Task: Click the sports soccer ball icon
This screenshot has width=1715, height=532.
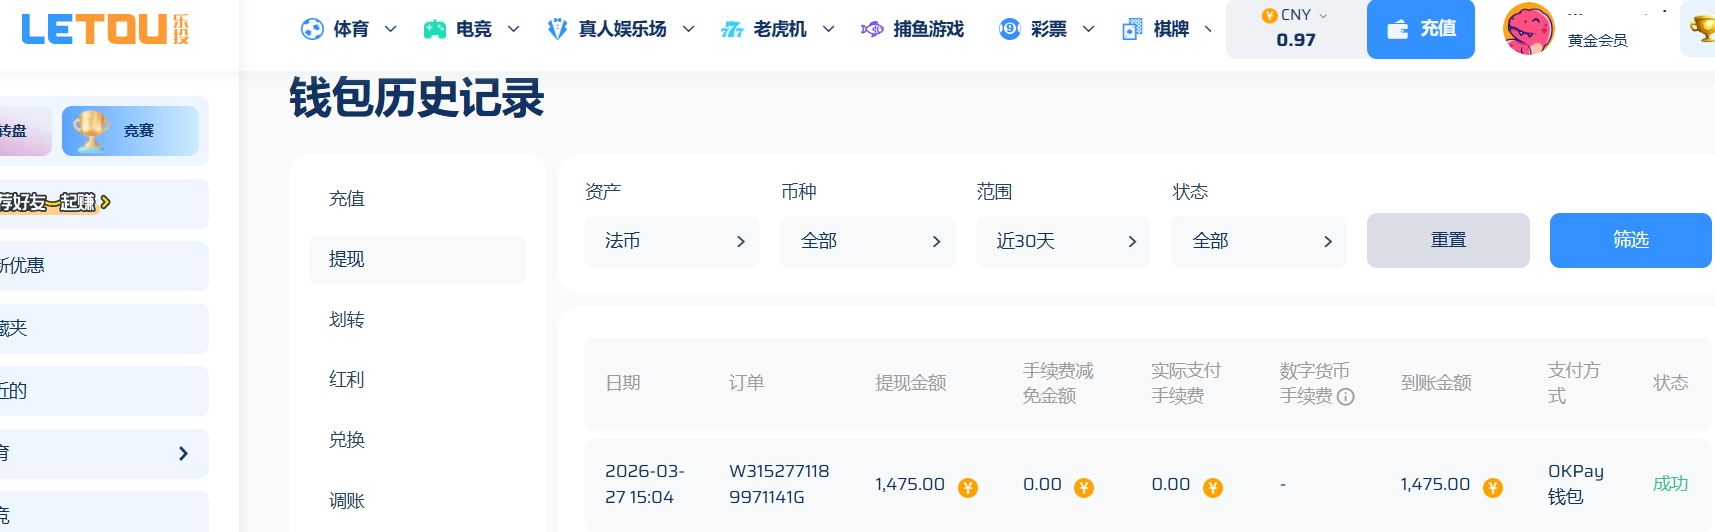Action: coord(312,30)
